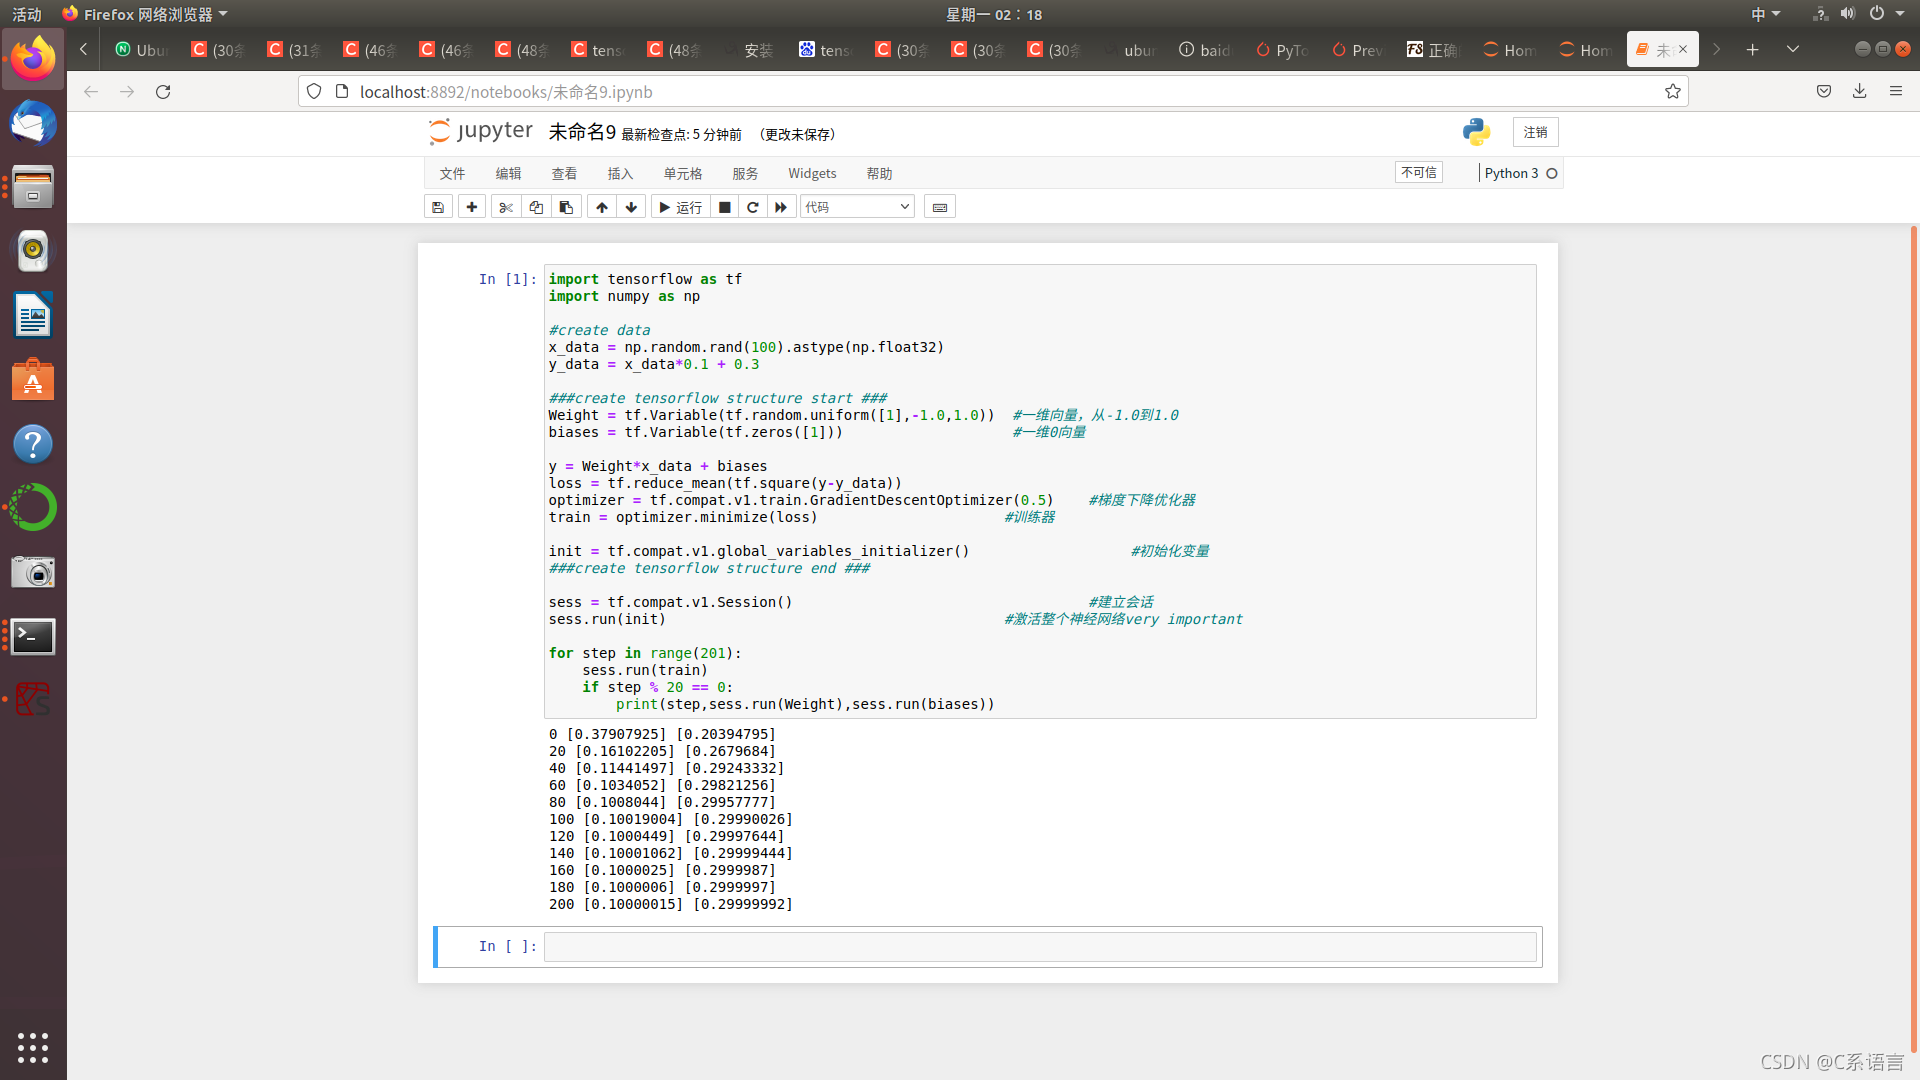Open clock calendar showing 星期一 02:18
The height and width of the screenshot is (1080, 1920).
pyautogui.click(x=994, y=14)
